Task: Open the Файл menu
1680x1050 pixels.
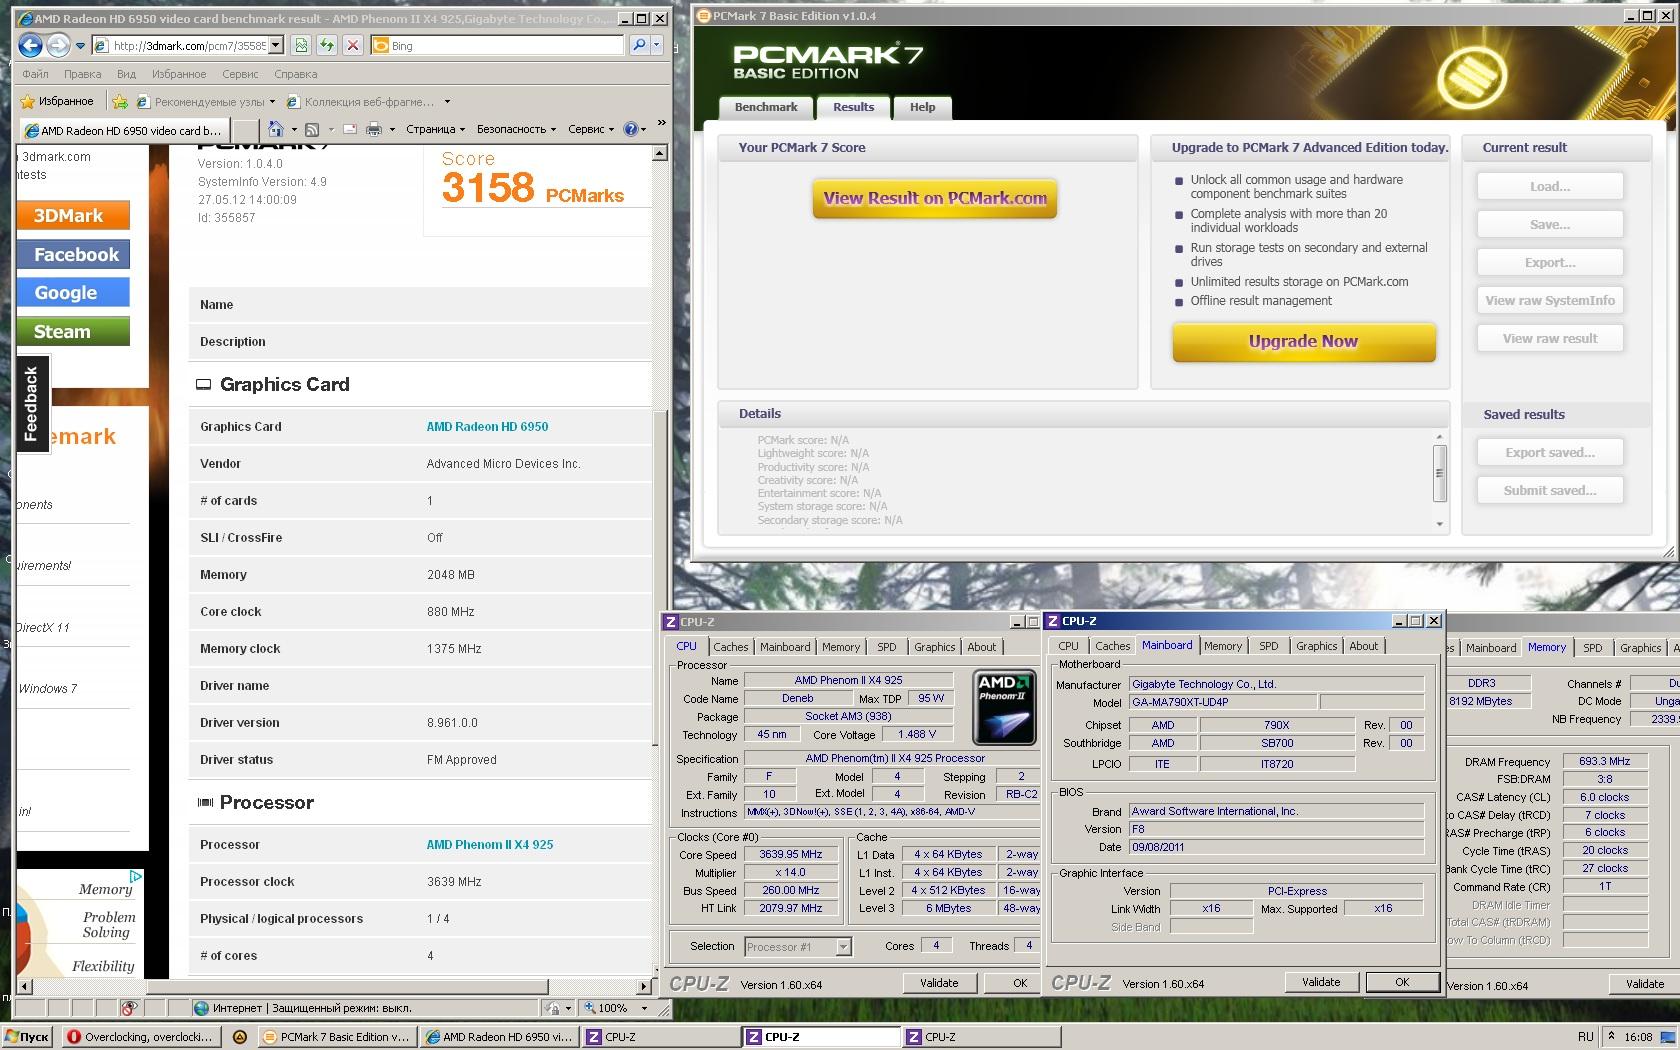Action: click(35, 74)
